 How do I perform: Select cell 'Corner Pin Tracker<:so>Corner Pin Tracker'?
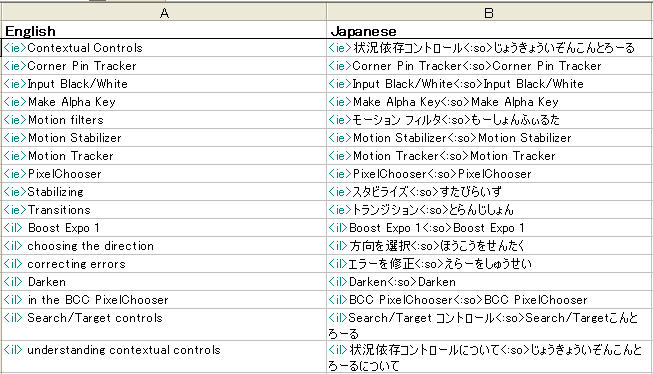point(489,66)
